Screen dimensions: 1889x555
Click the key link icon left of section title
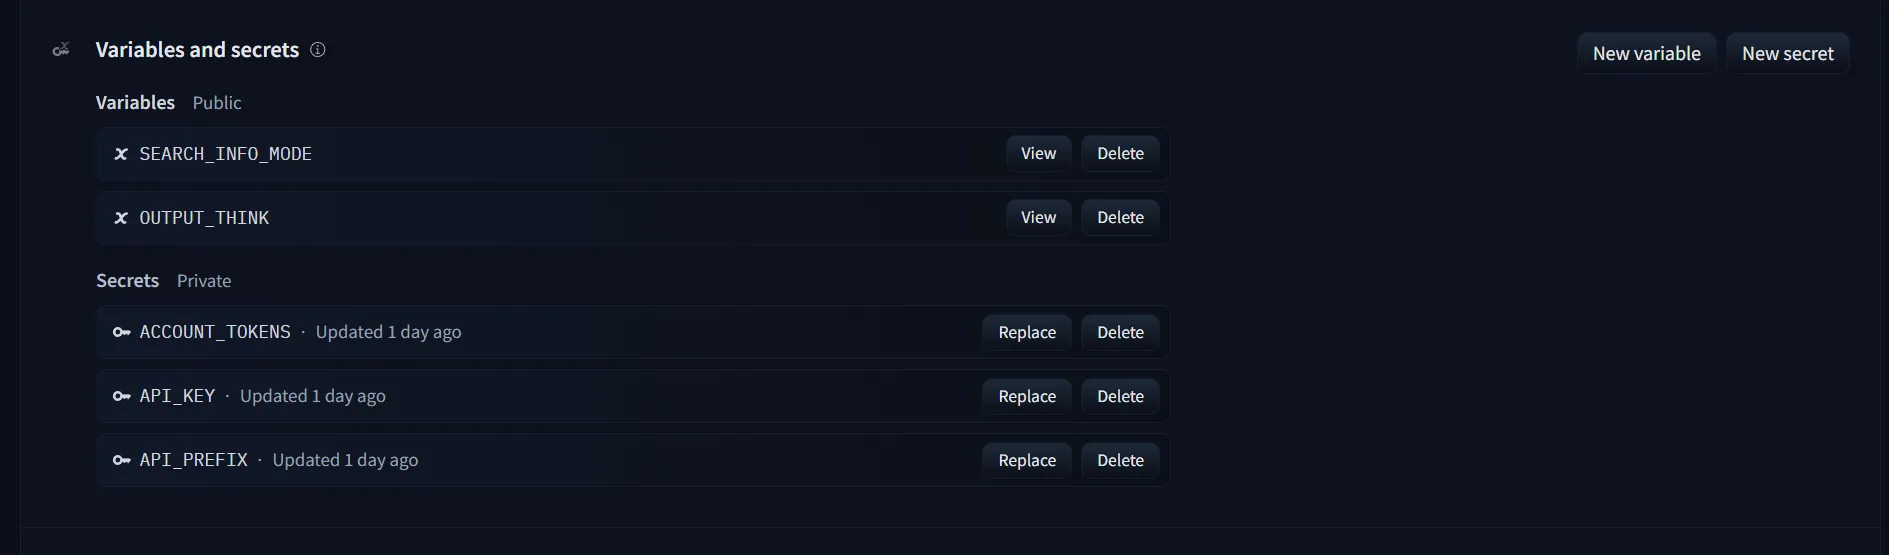point(61,50)
